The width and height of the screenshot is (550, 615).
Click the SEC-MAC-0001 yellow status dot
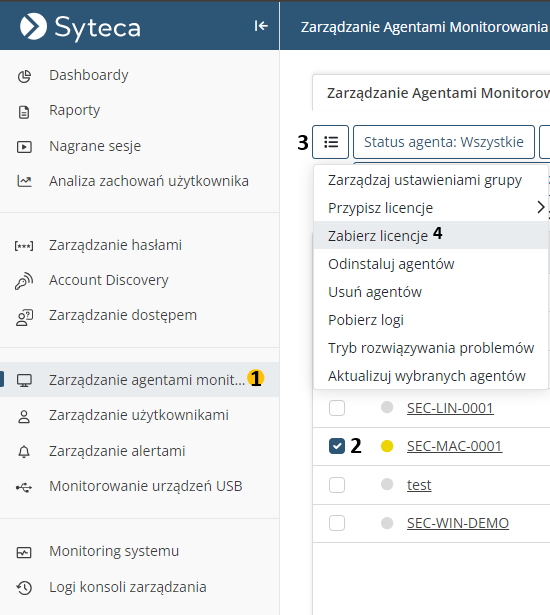387,446
